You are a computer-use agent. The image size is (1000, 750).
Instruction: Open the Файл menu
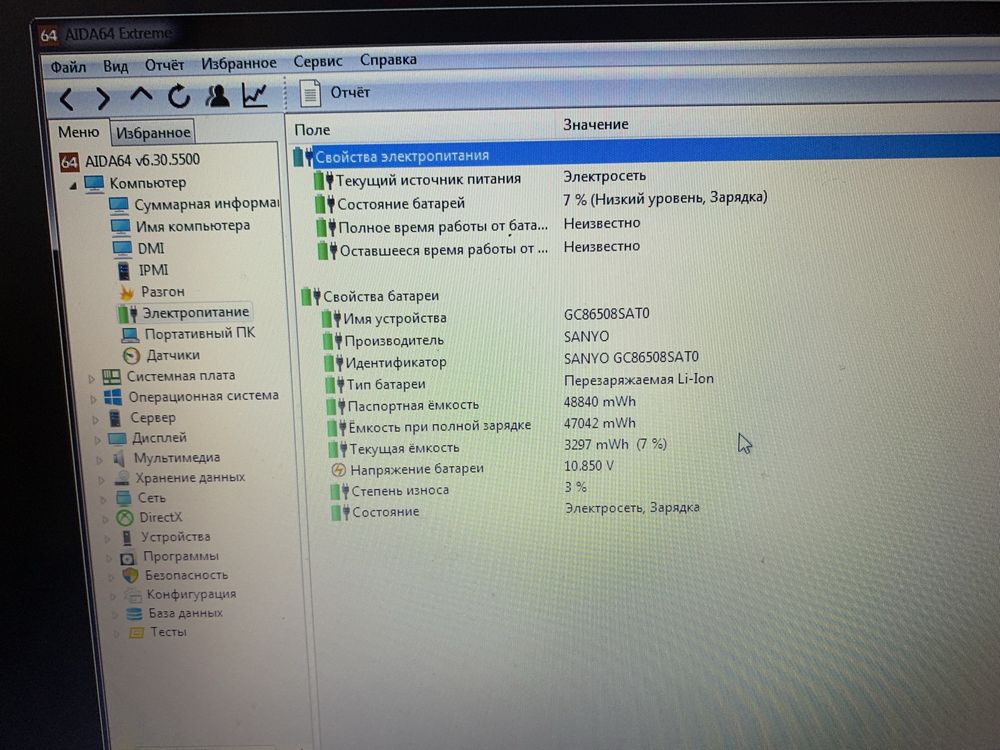[x=68, y=66]
